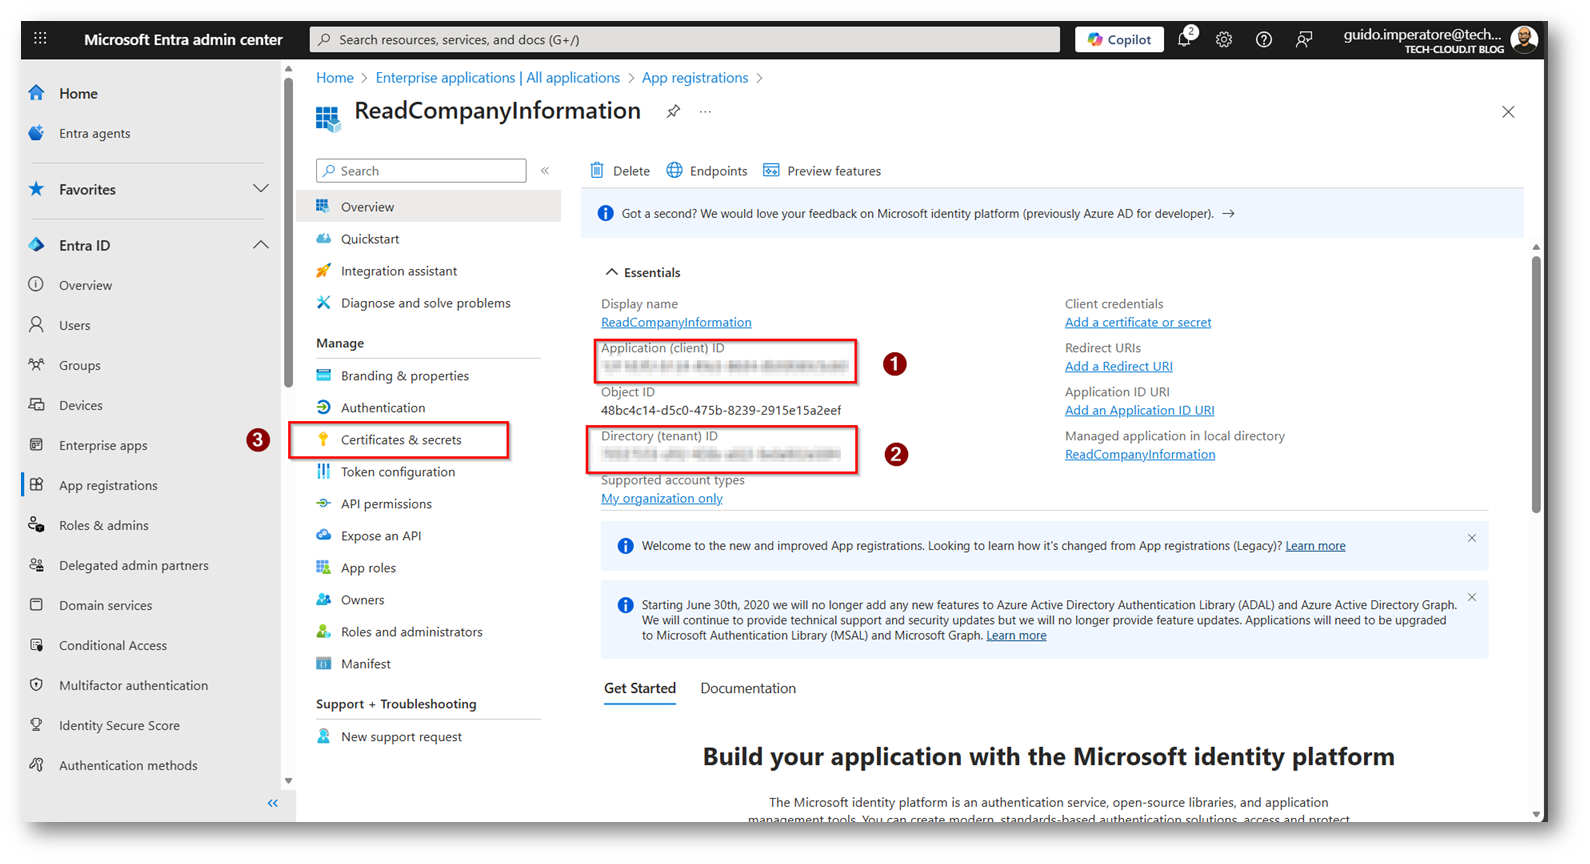Dismiss the ADAL deprecation notice

pos(1471,598)
